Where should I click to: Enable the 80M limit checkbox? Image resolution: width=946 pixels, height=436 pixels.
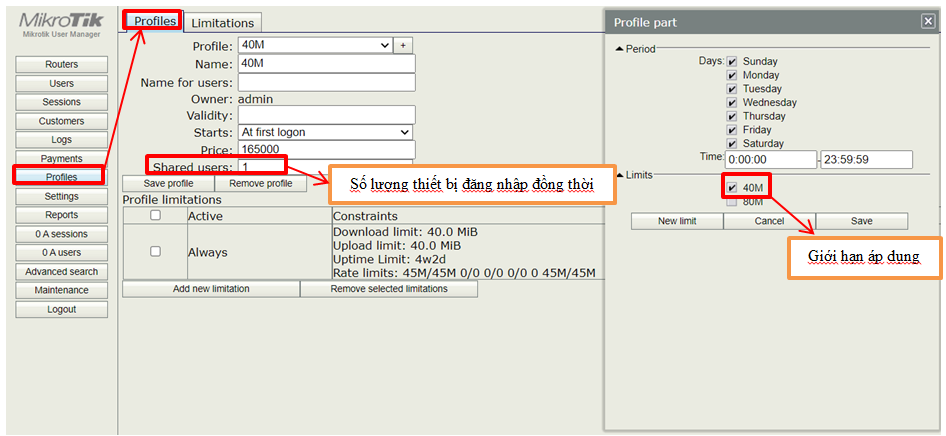tap(732, 201)
